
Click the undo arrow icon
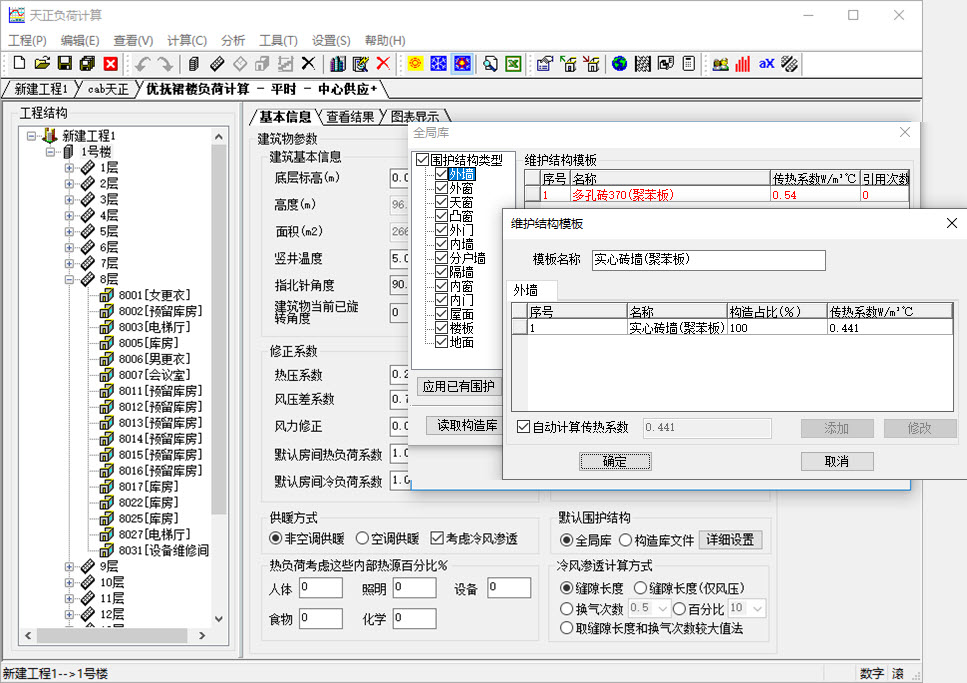point(142,64)
